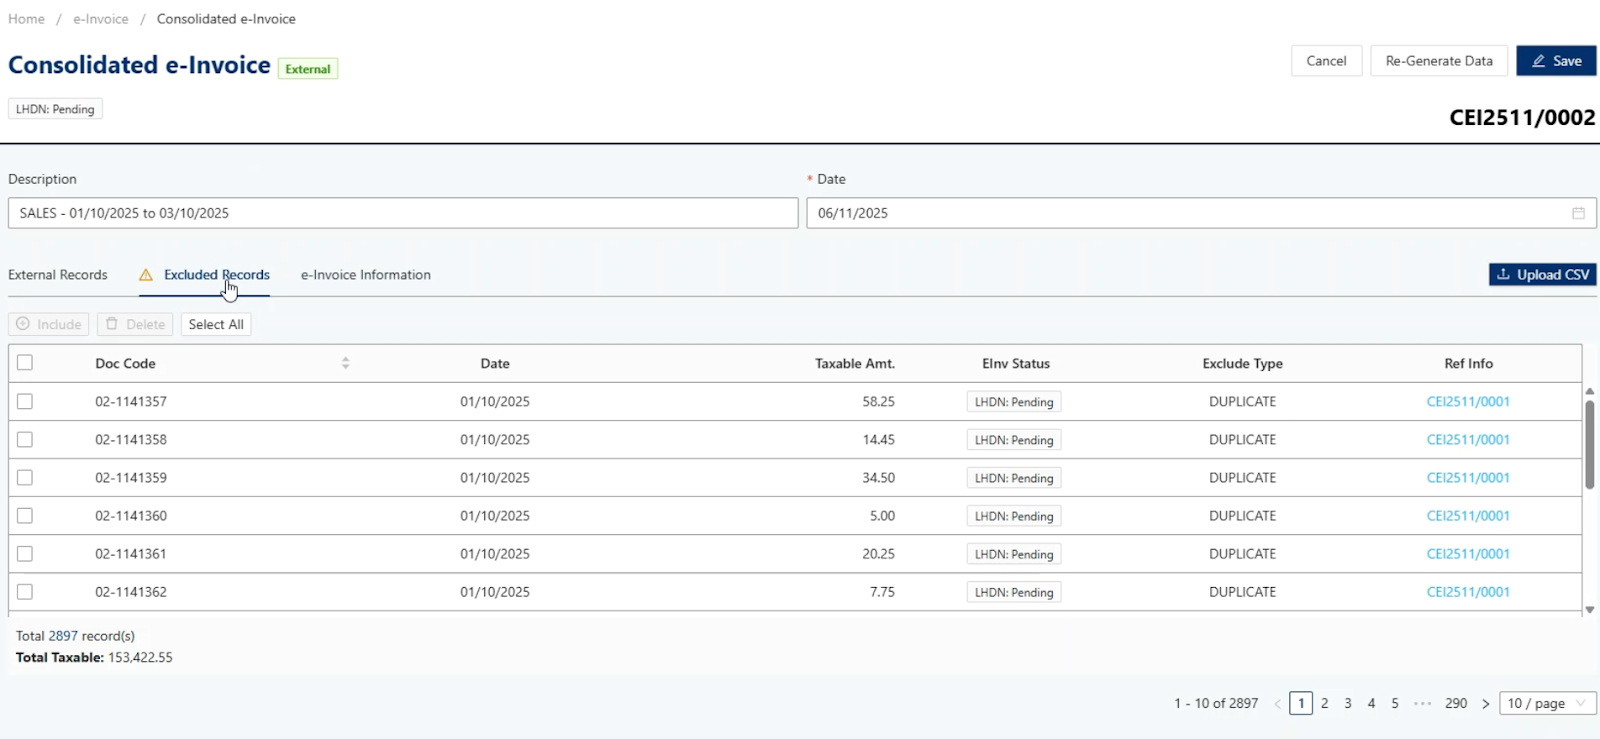Click the Description input field
Viewport: 1600px width, 739px height.
point(403,213)
